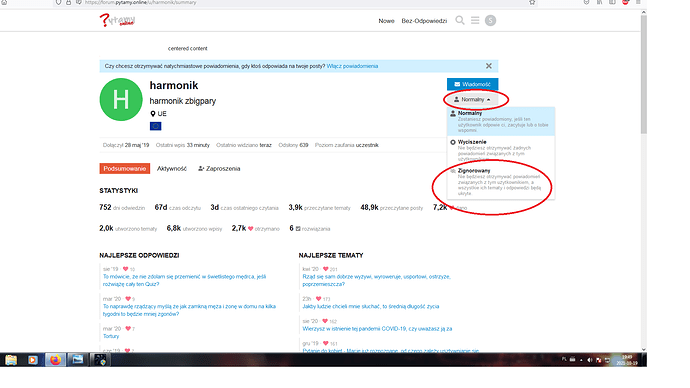Open 'To naprawdę rządzący myślą' reply link
This screenshot has width=690, height=388.
pos(189,310)
